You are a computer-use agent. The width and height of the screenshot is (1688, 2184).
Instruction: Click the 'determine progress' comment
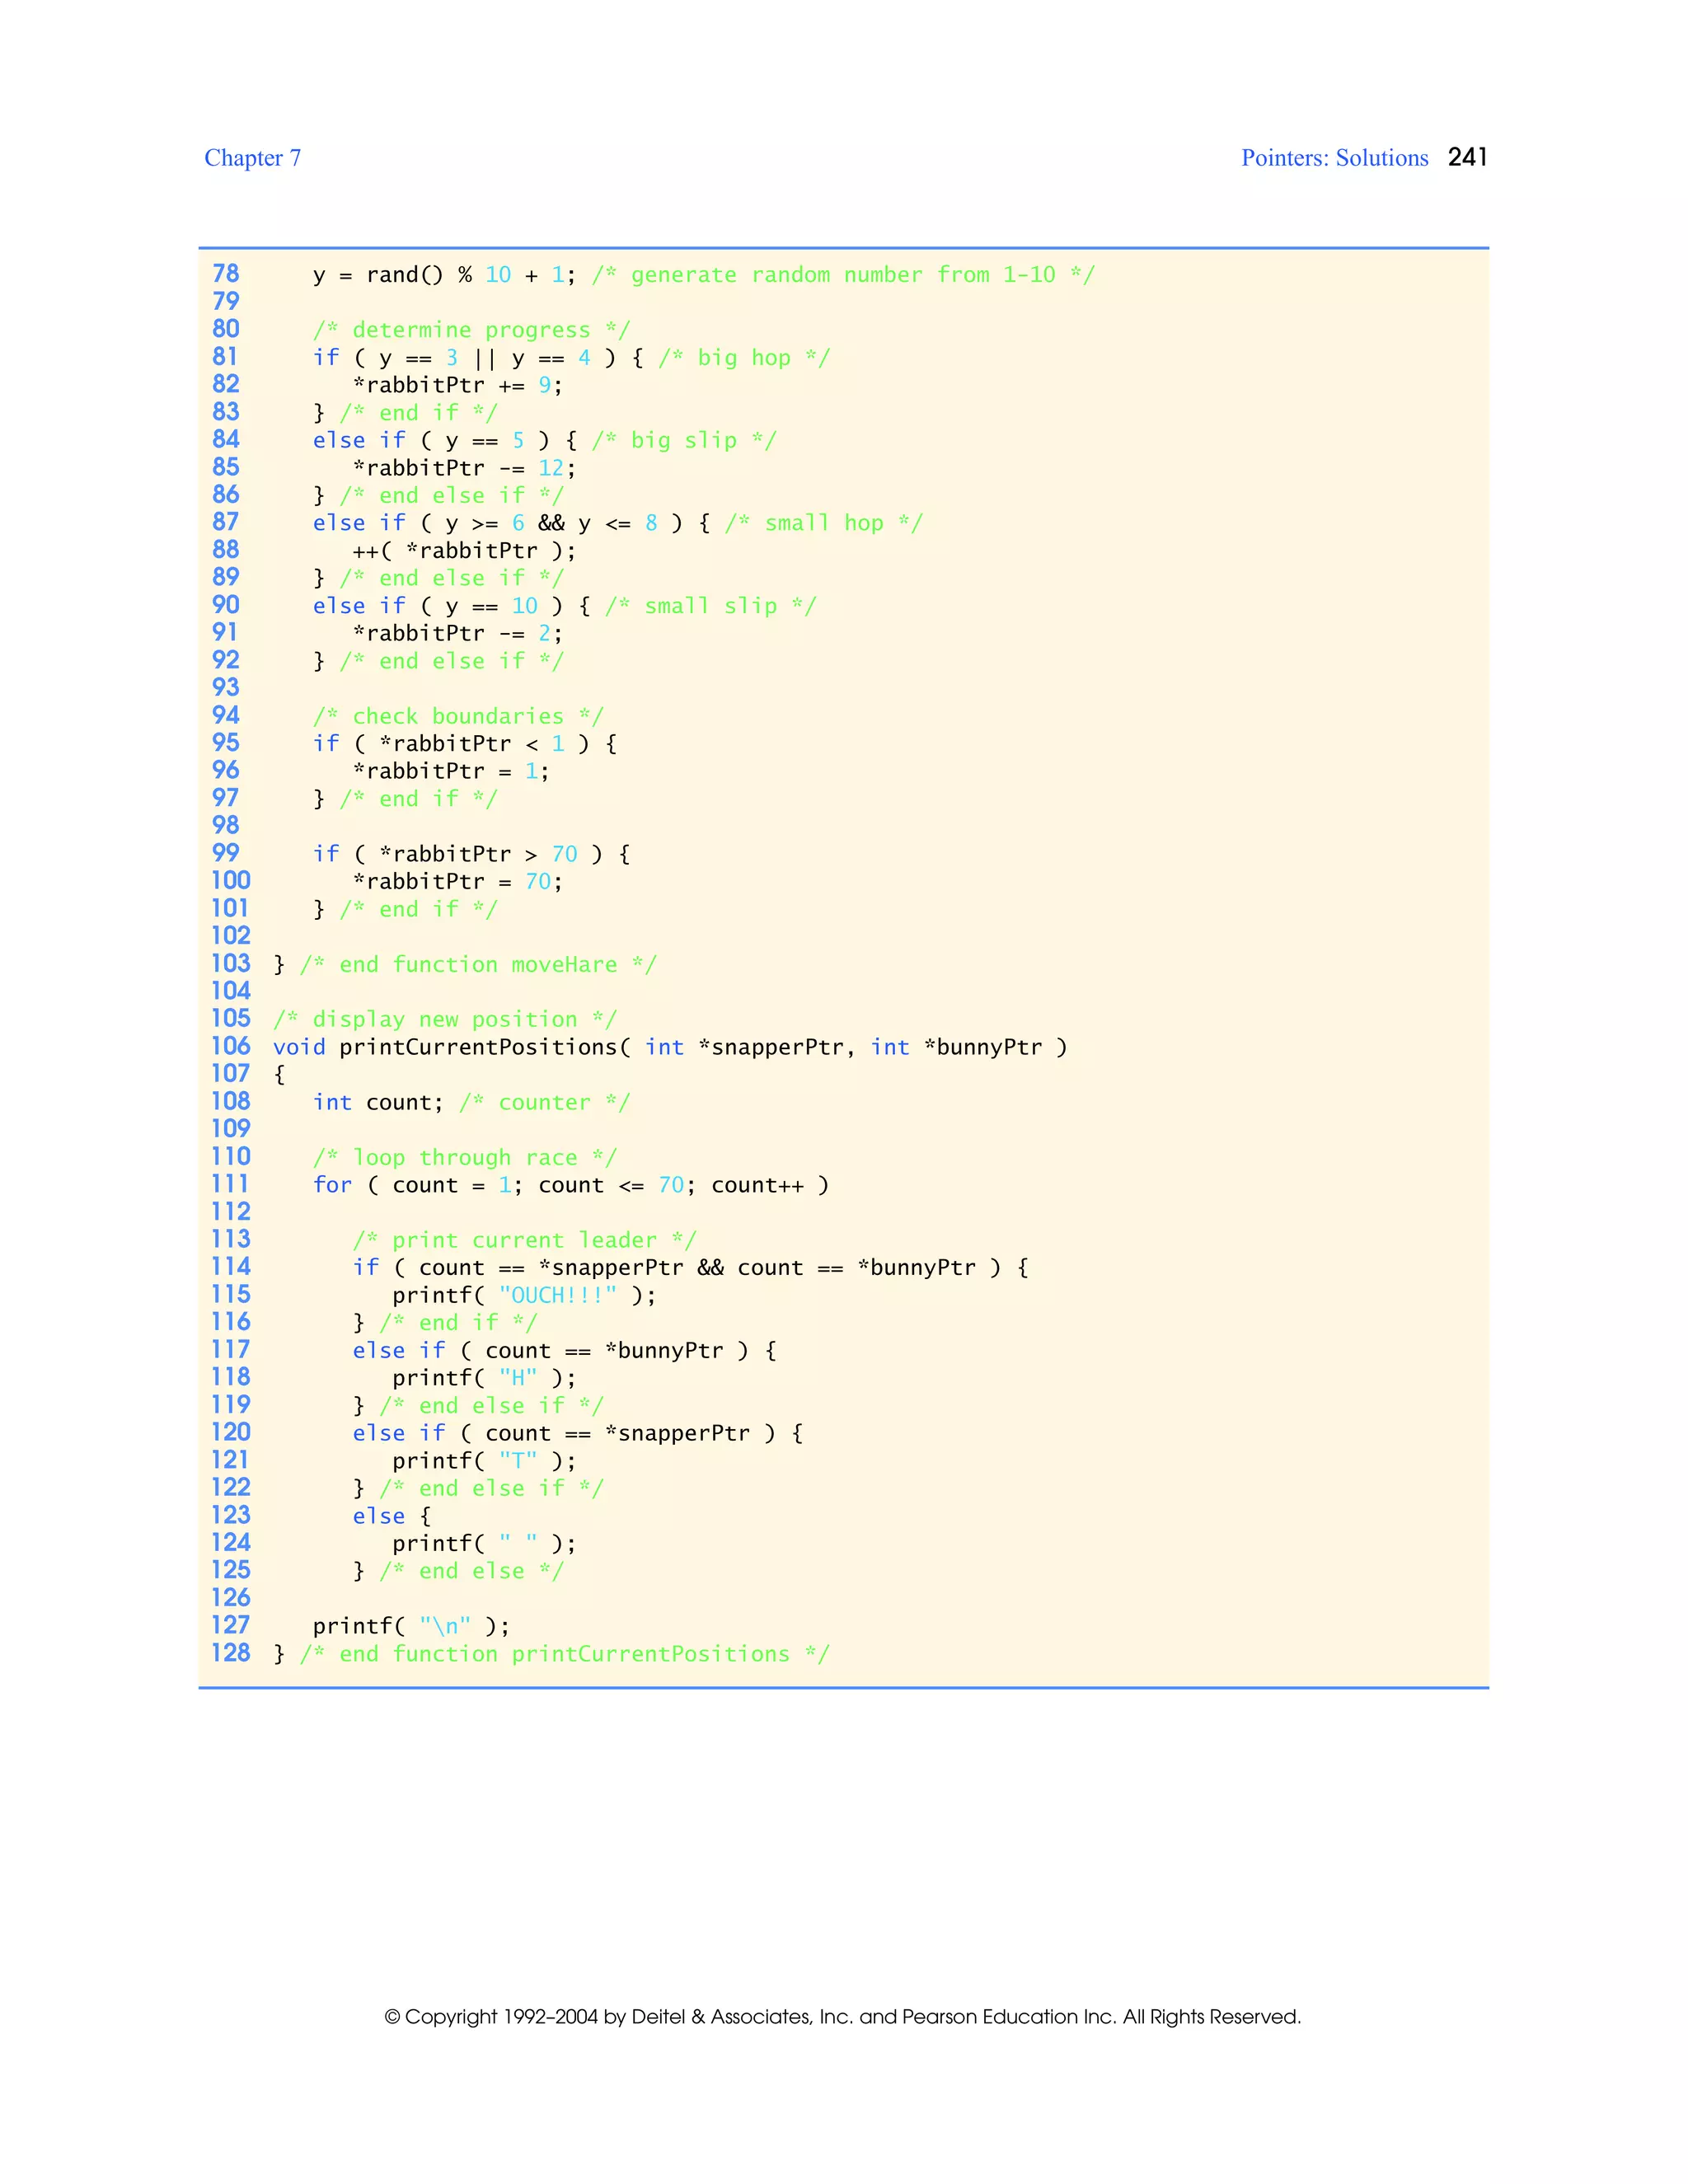[x=471, y=330]
